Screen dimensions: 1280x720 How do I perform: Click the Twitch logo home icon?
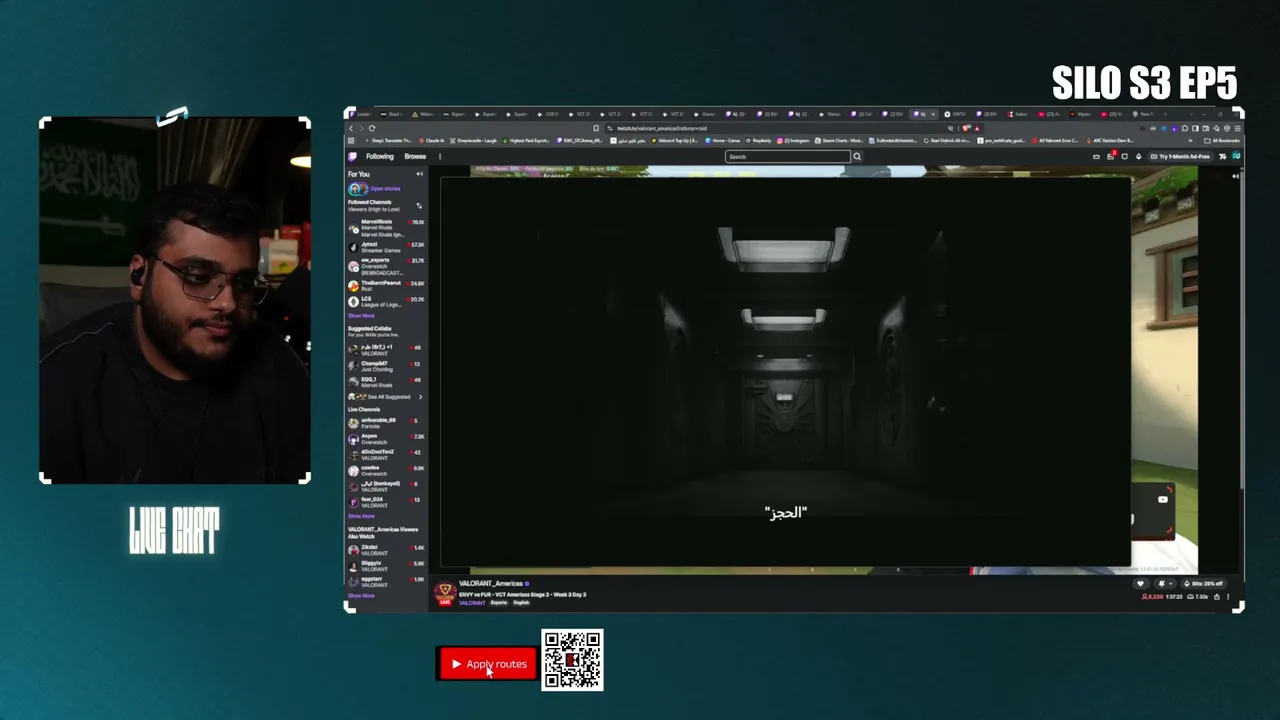coord(352,157)
